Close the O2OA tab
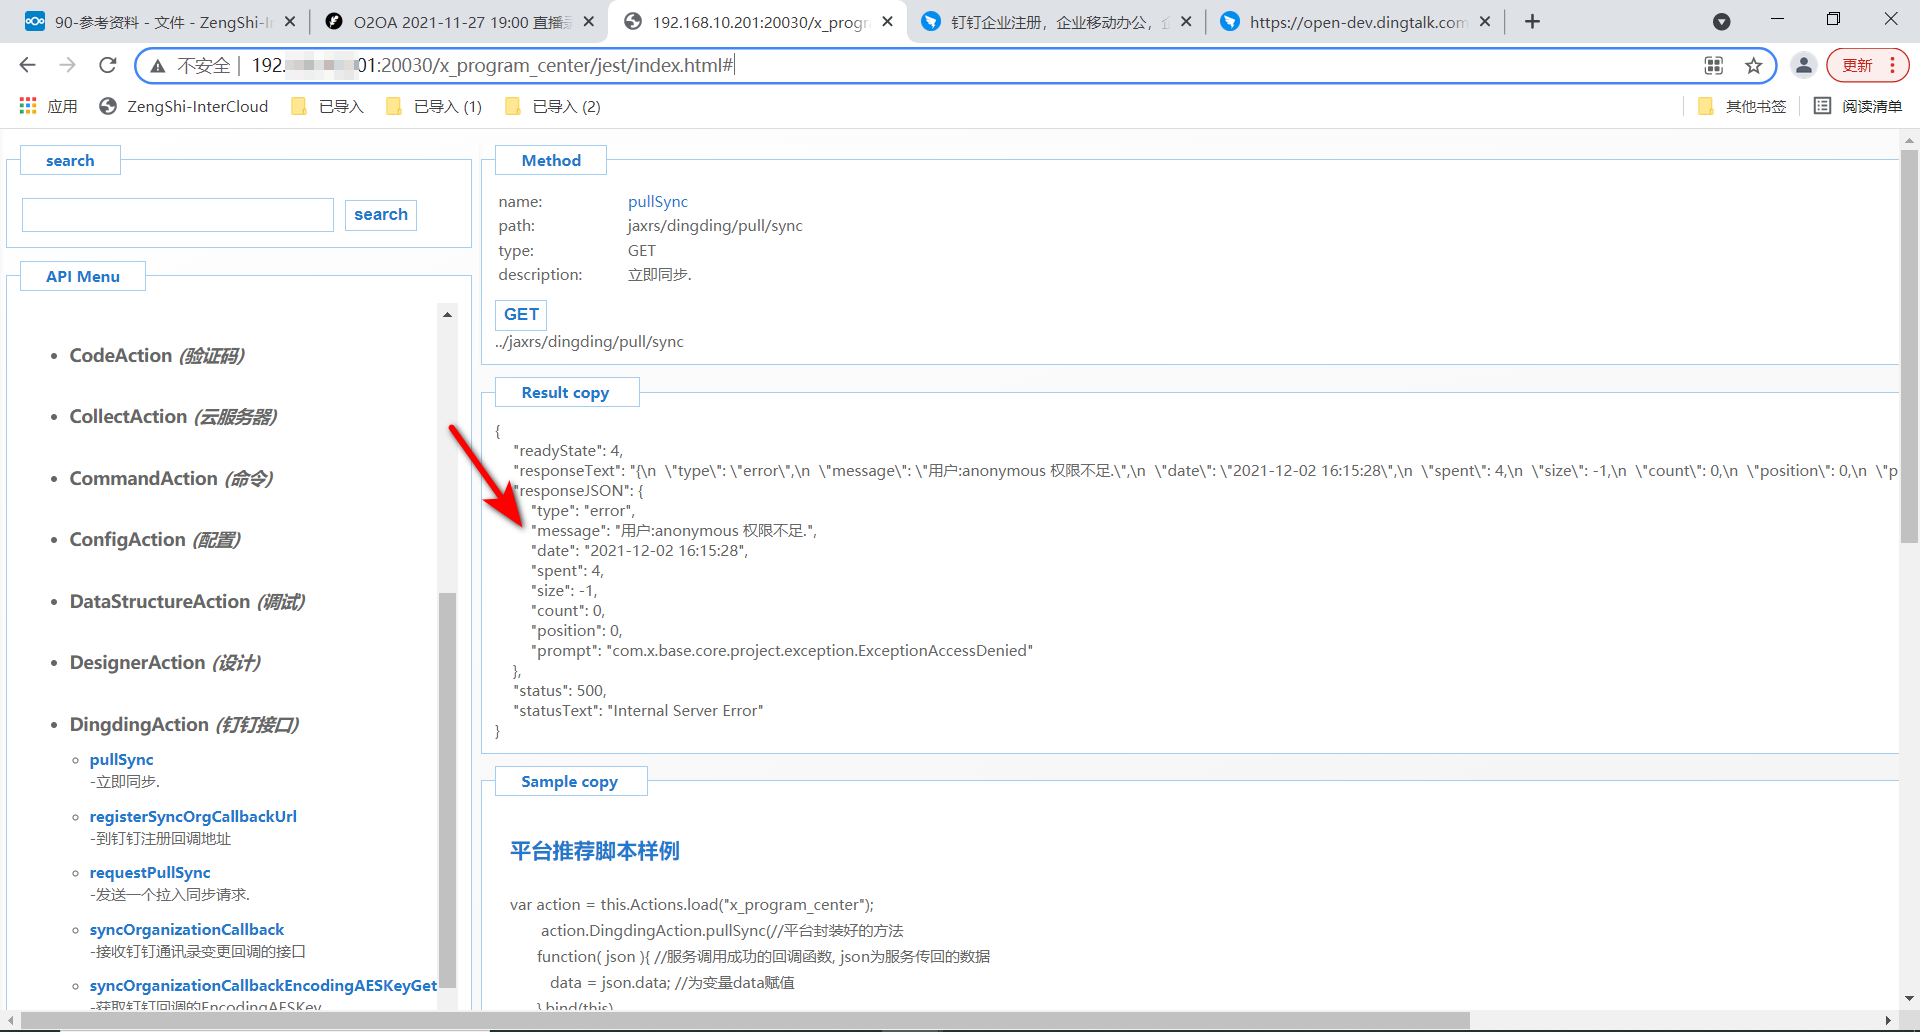 point(589,21)
